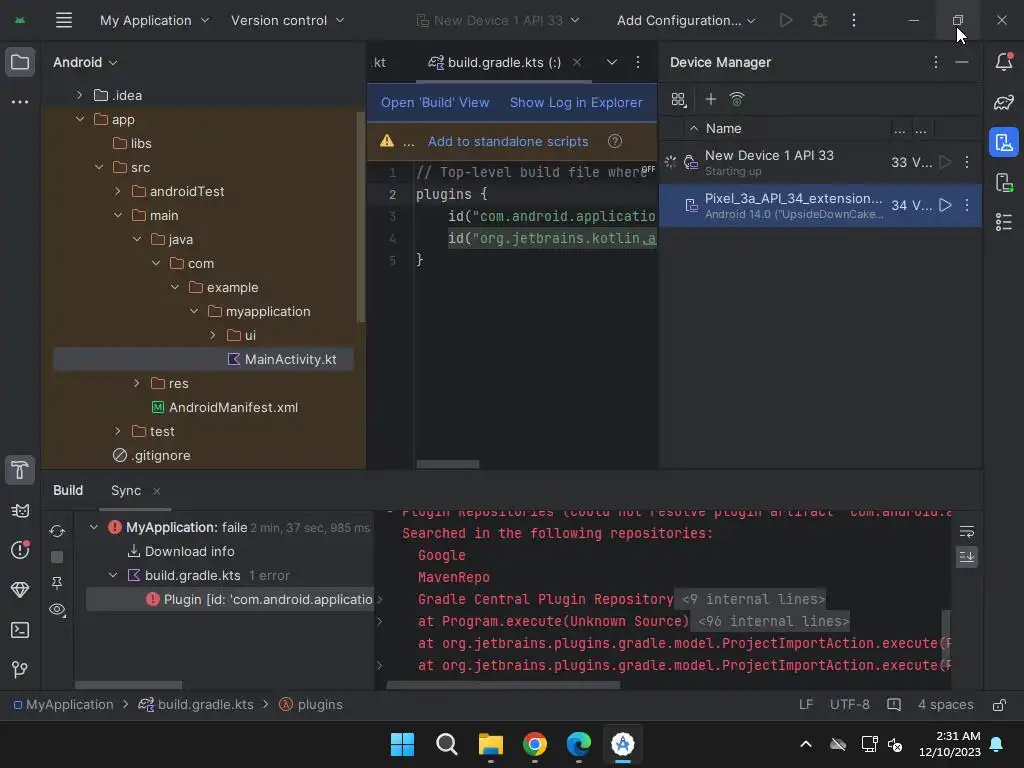Image resolution: width=1024 pixels, height=768 pixels.
Task: Stop the build with the stop icon
Action: click(x=57, y=557)
